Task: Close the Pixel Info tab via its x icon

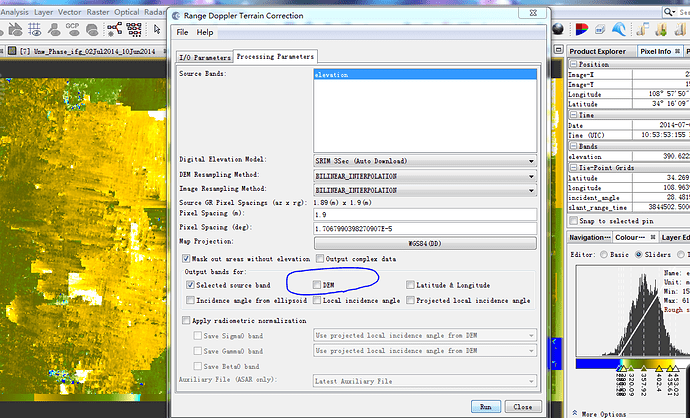Action: click(x=678, y=51)
